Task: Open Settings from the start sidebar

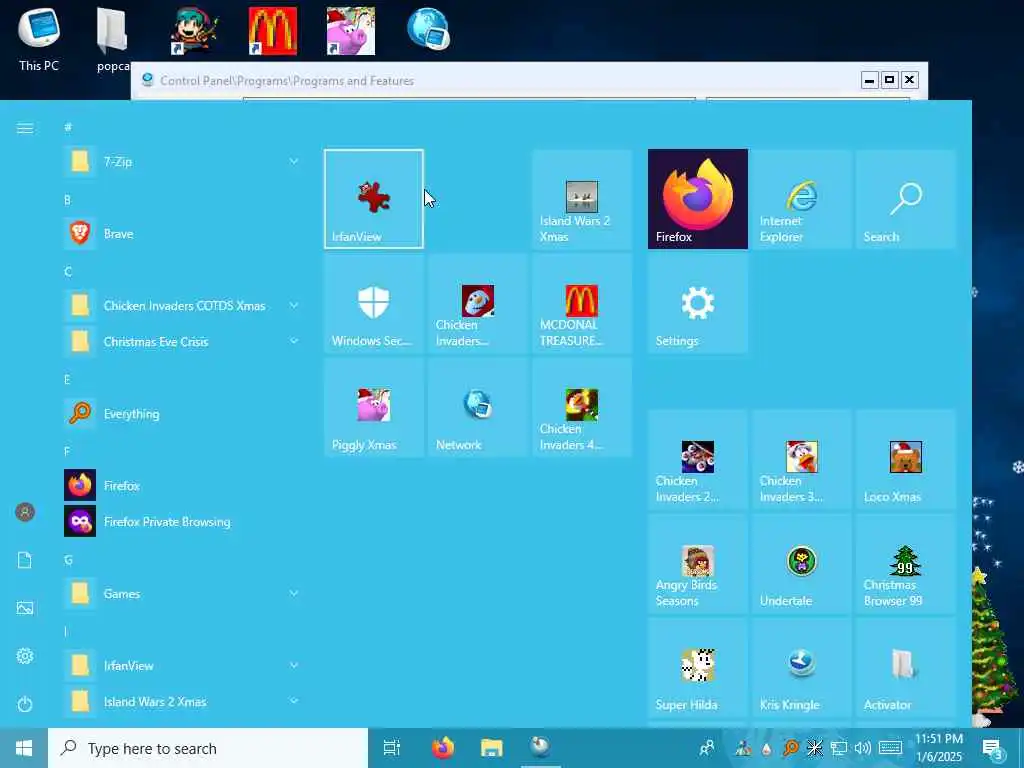Action: point(25,656)
